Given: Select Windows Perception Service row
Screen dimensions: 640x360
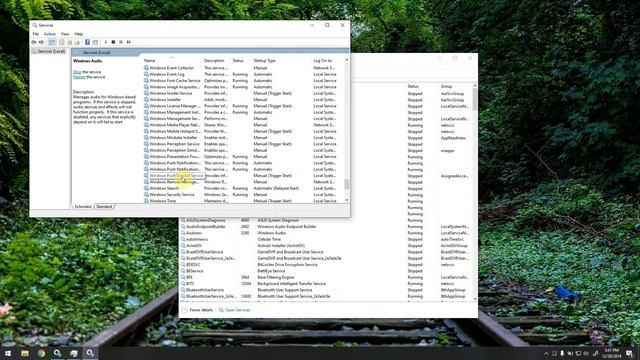Looking at the screenshot, I should coord(244,144).
